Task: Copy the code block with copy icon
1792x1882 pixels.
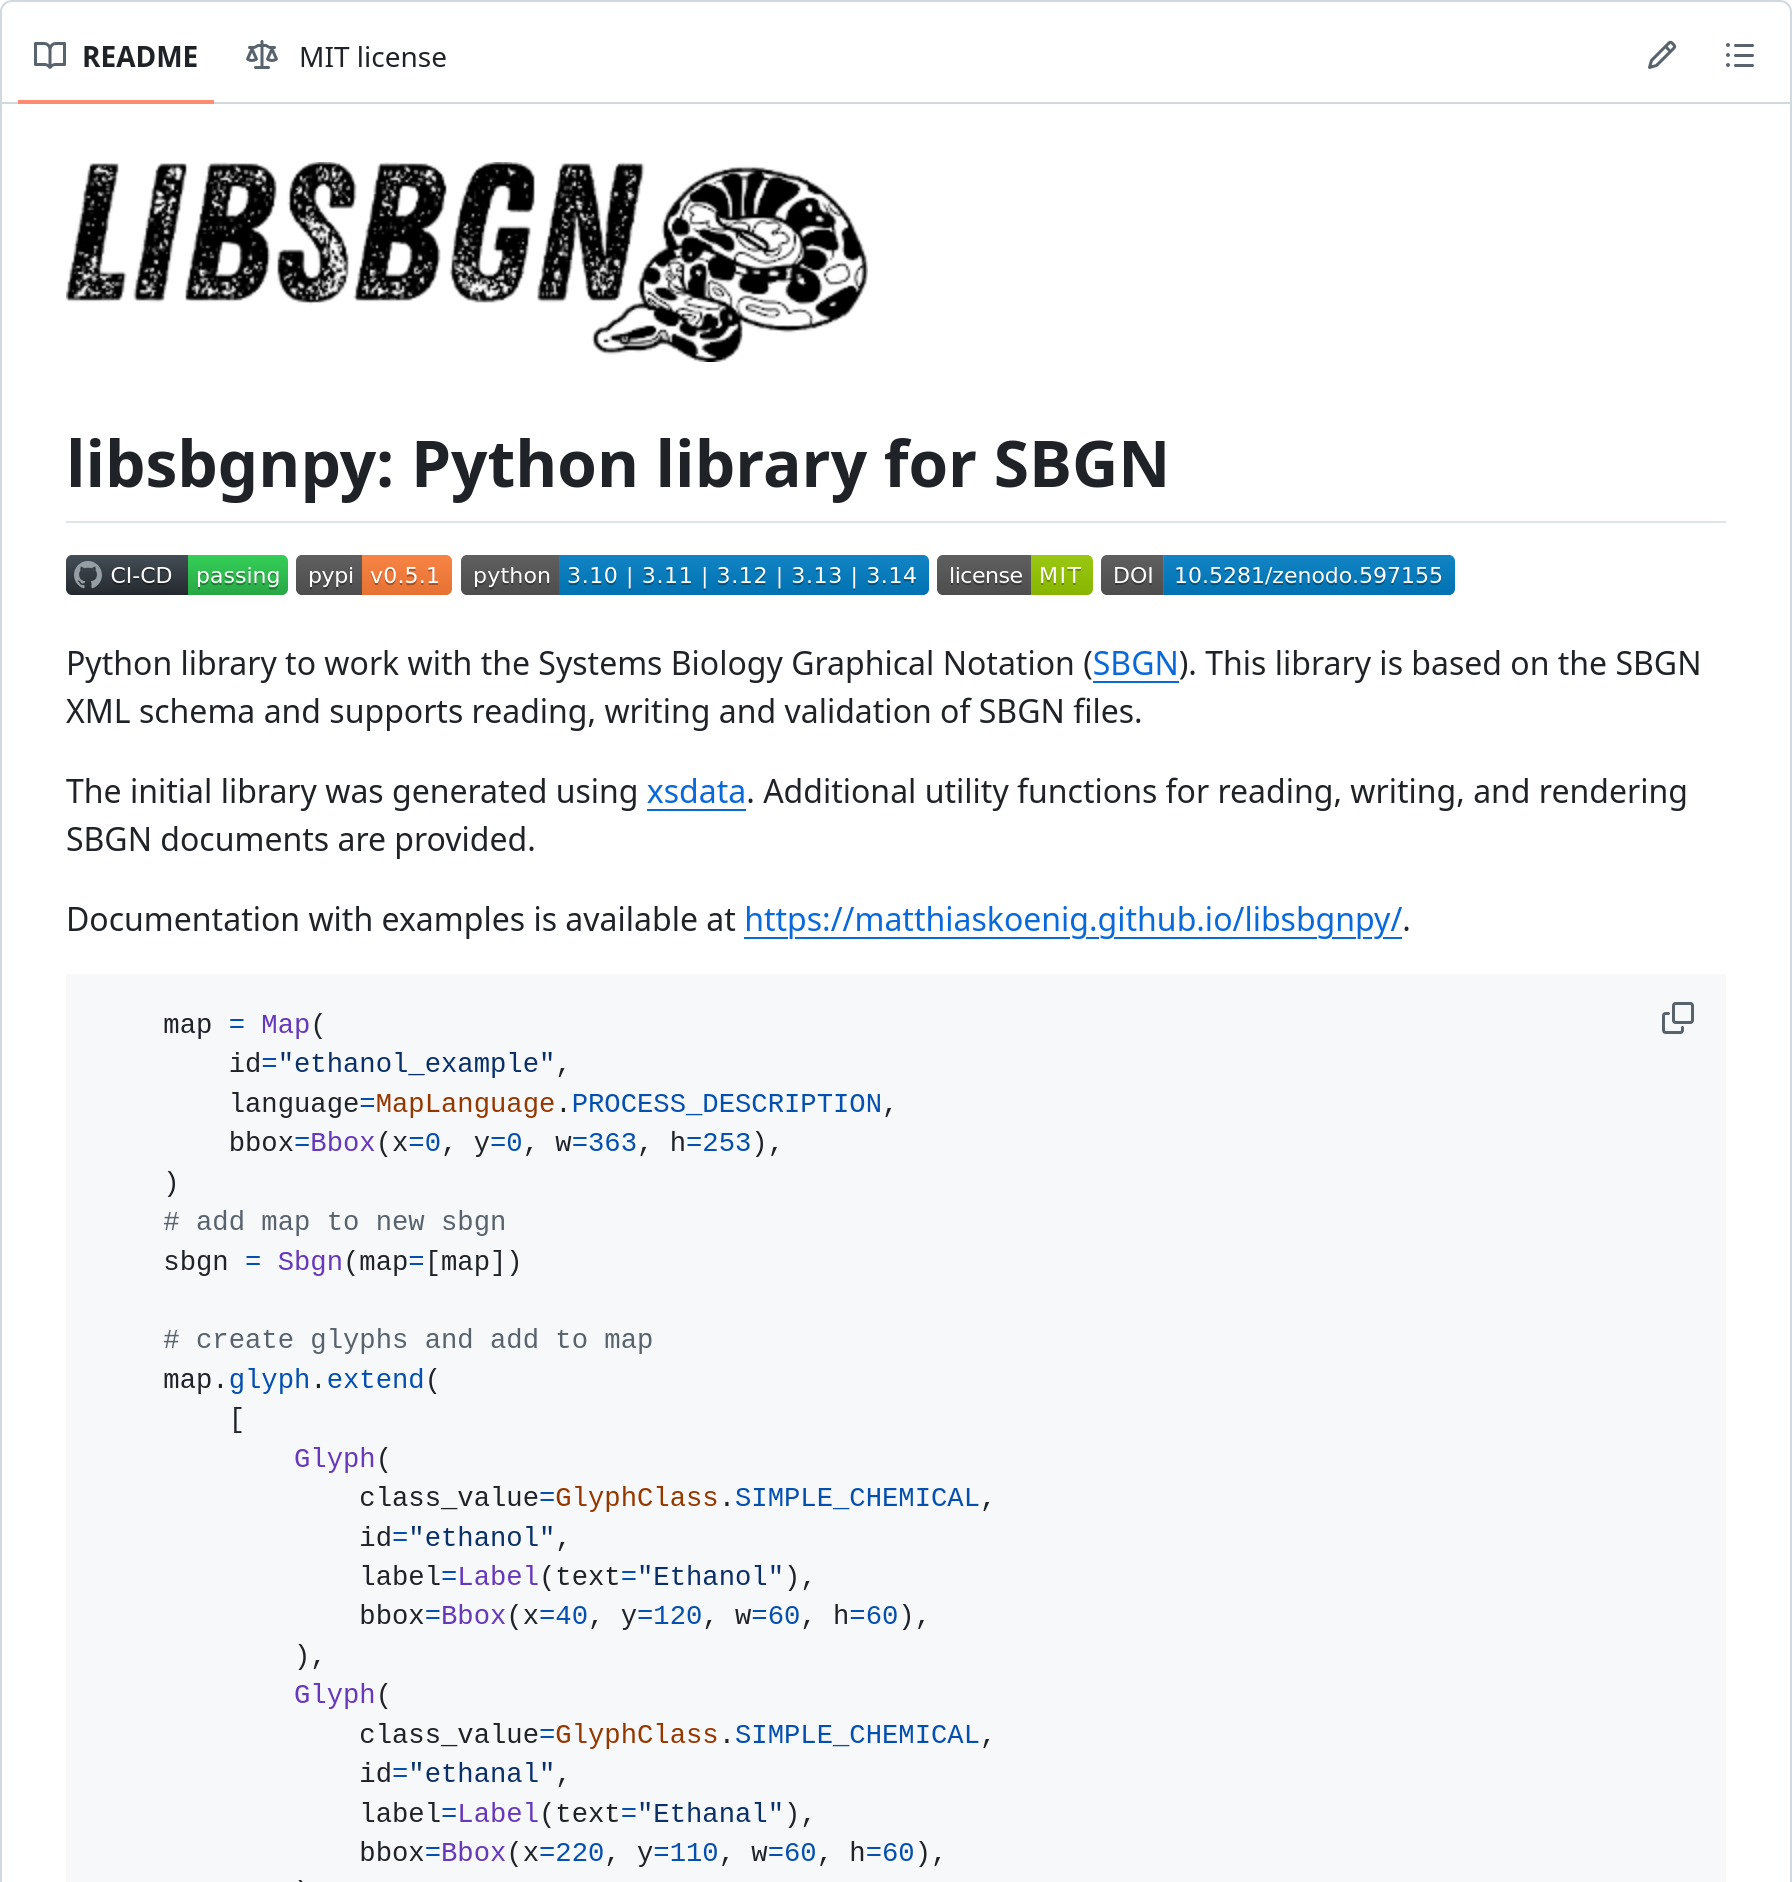Action: (x=1677, y=1018)
